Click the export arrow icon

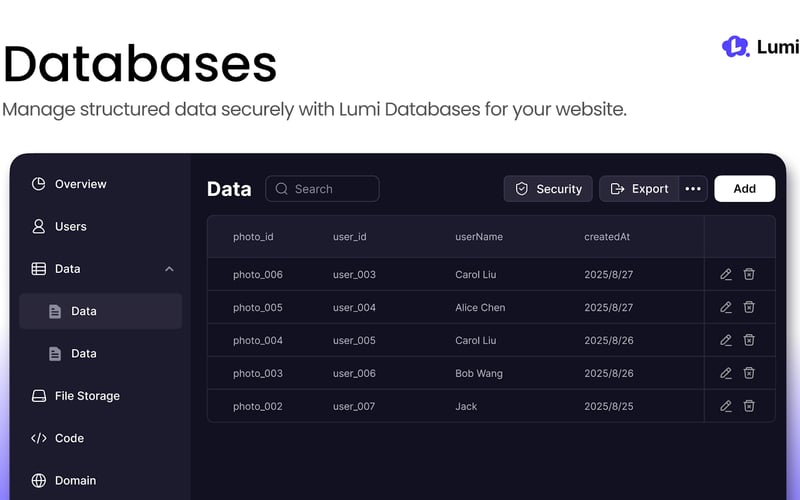(617, 189)
